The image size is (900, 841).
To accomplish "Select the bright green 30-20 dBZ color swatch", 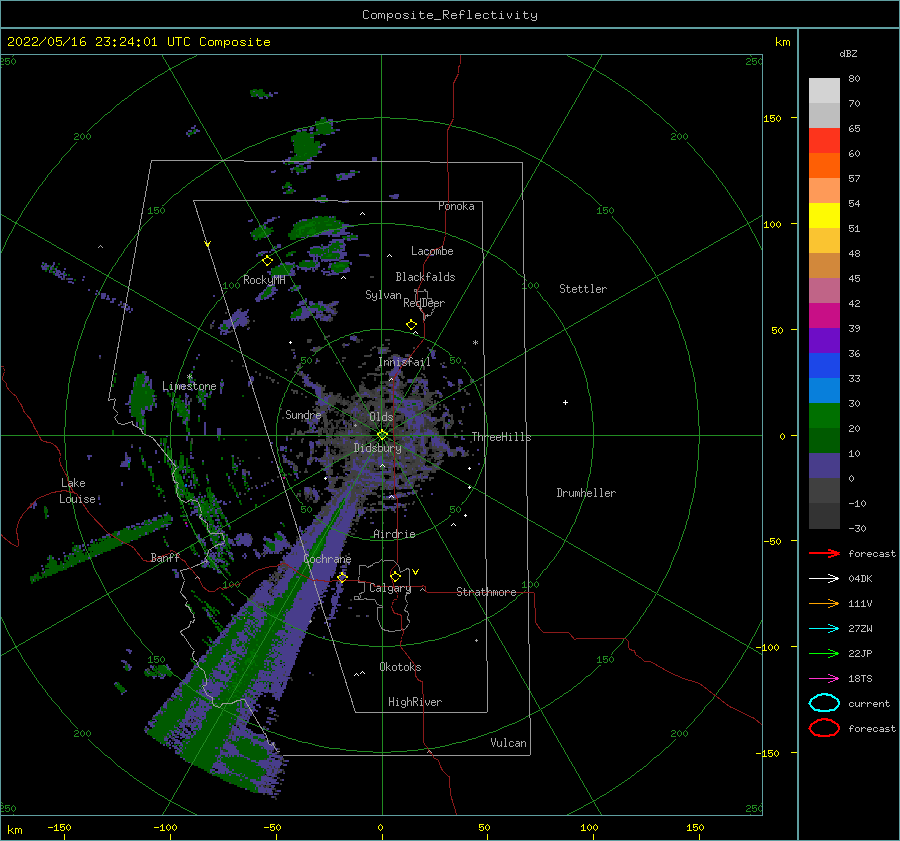I will click(824, 416).
